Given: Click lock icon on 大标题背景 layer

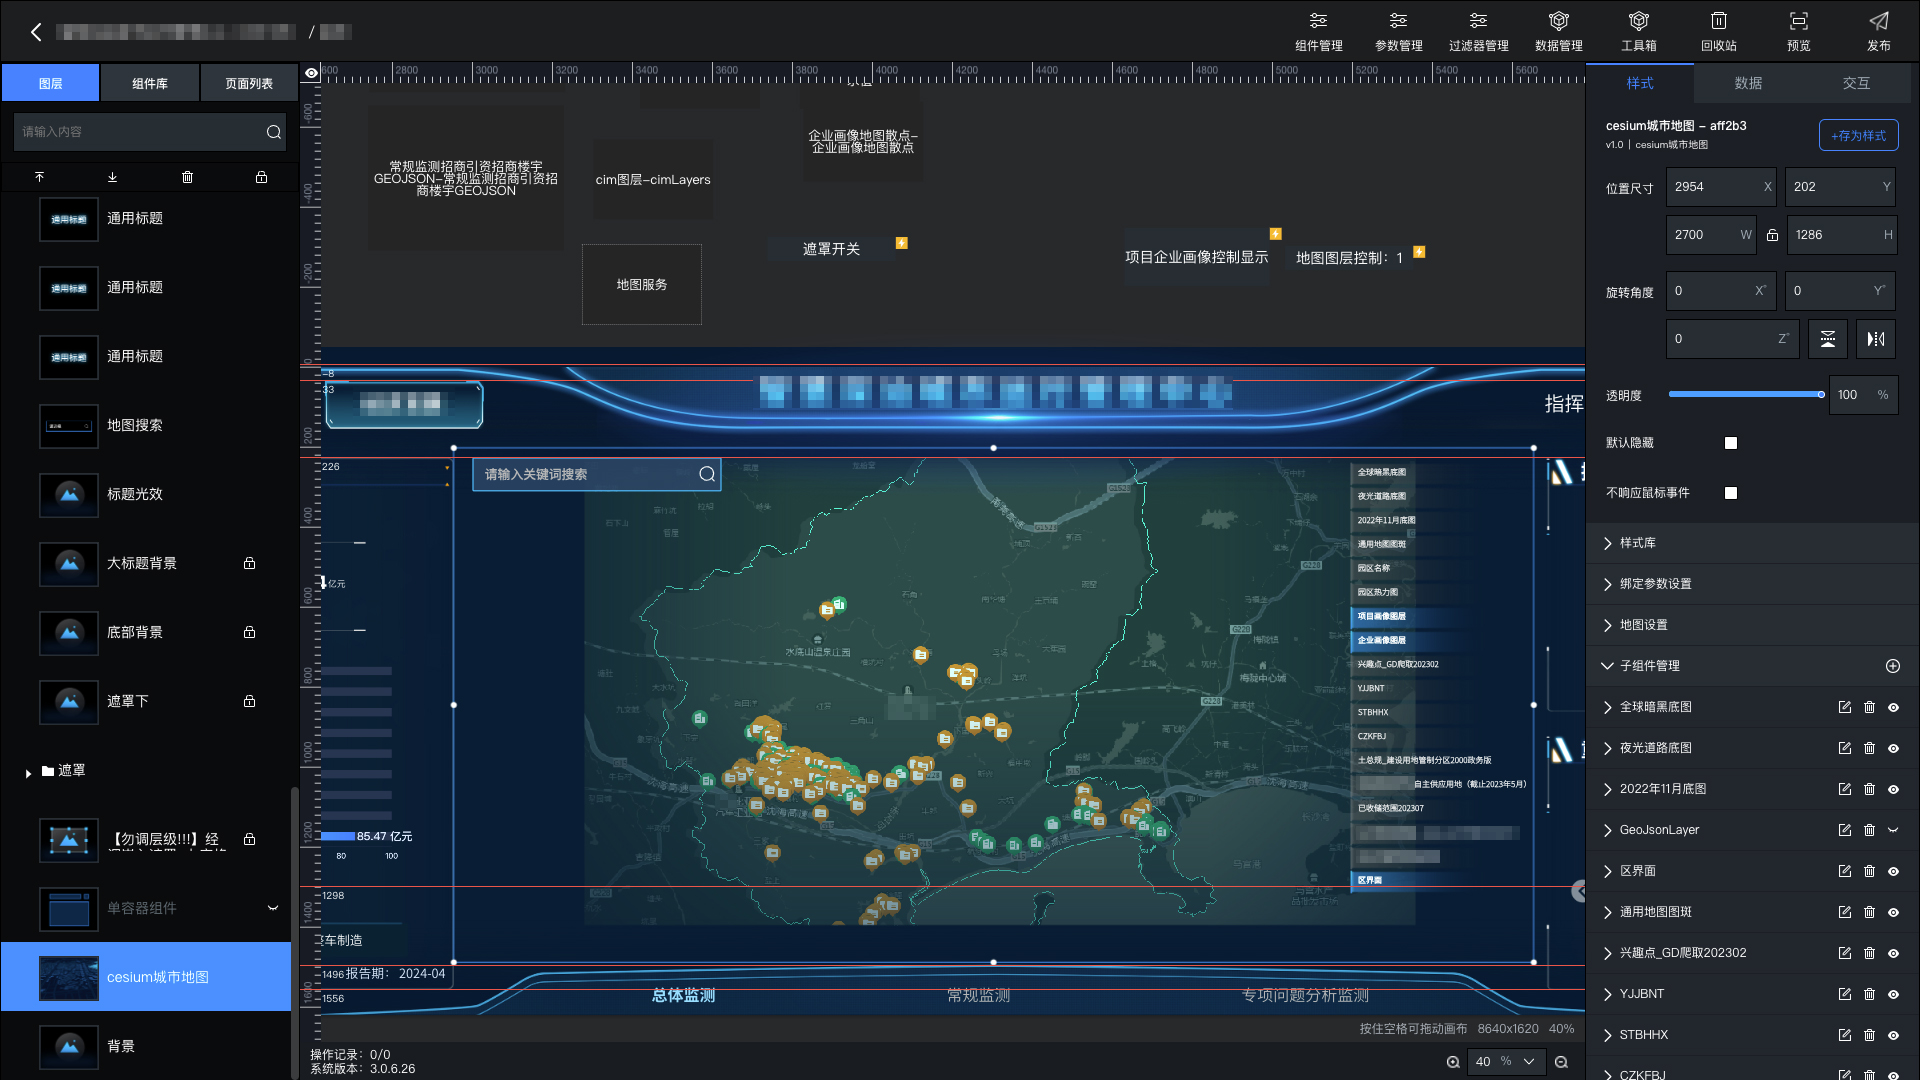Looking at the screenshot, I should (249, 563).
